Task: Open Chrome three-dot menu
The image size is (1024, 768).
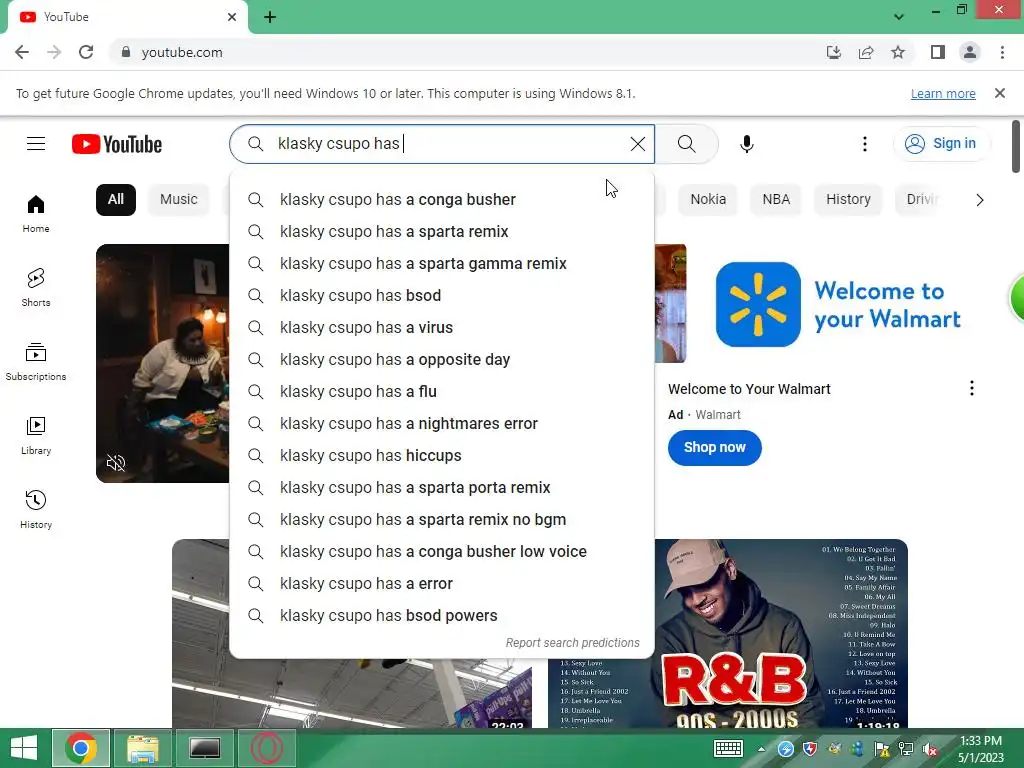Action: [1002, 52]
